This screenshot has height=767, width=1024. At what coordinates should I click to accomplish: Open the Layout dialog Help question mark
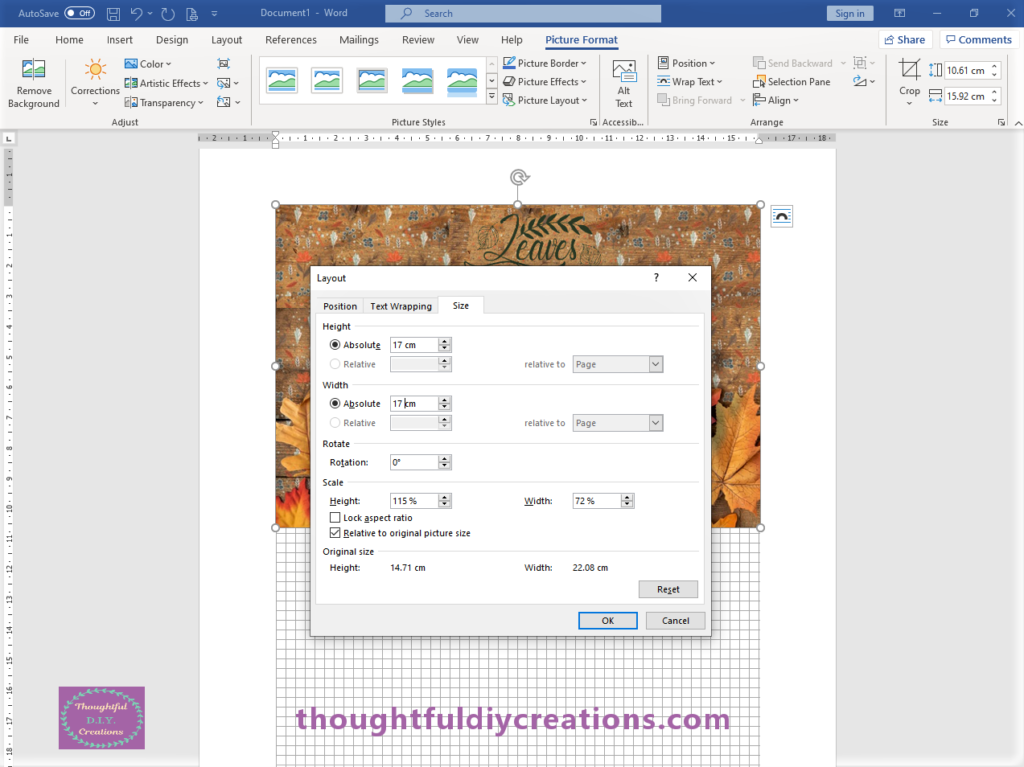tap(656, 278)
